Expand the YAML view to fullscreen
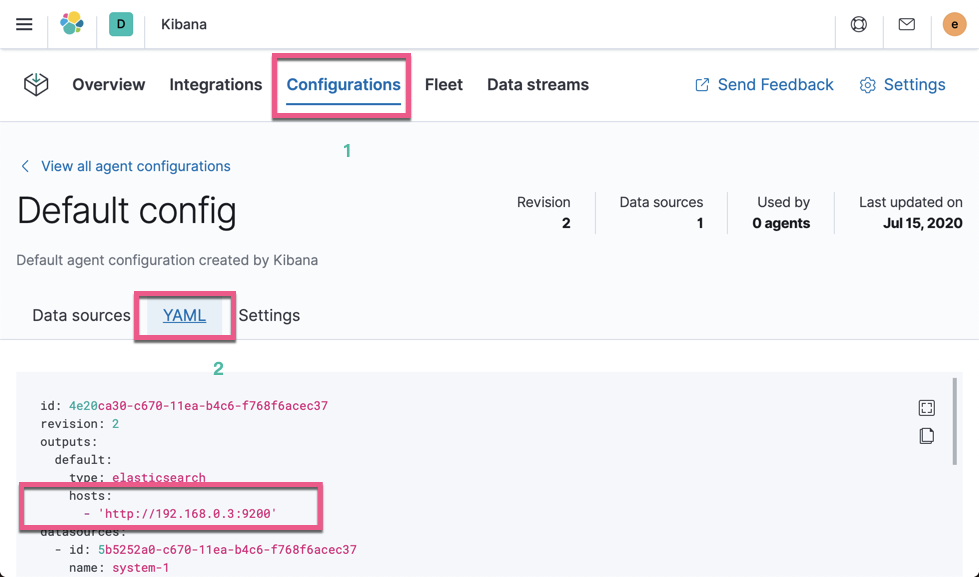979x577 pixels. [x=926, y=407]
